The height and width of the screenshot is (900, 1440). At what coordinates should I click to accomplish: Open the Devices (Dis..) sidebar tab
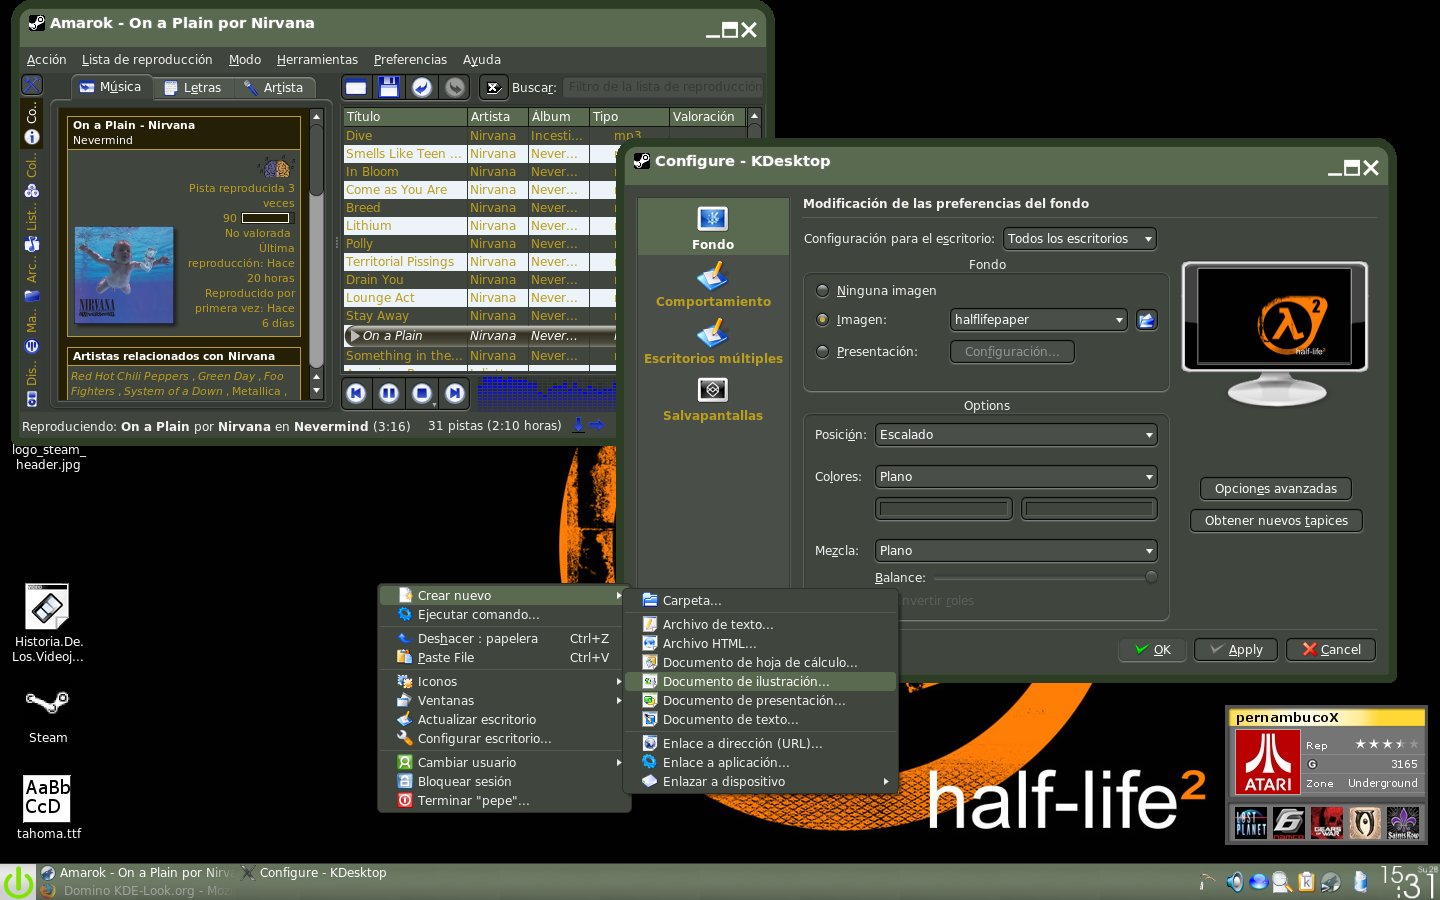tap(32, 385)
